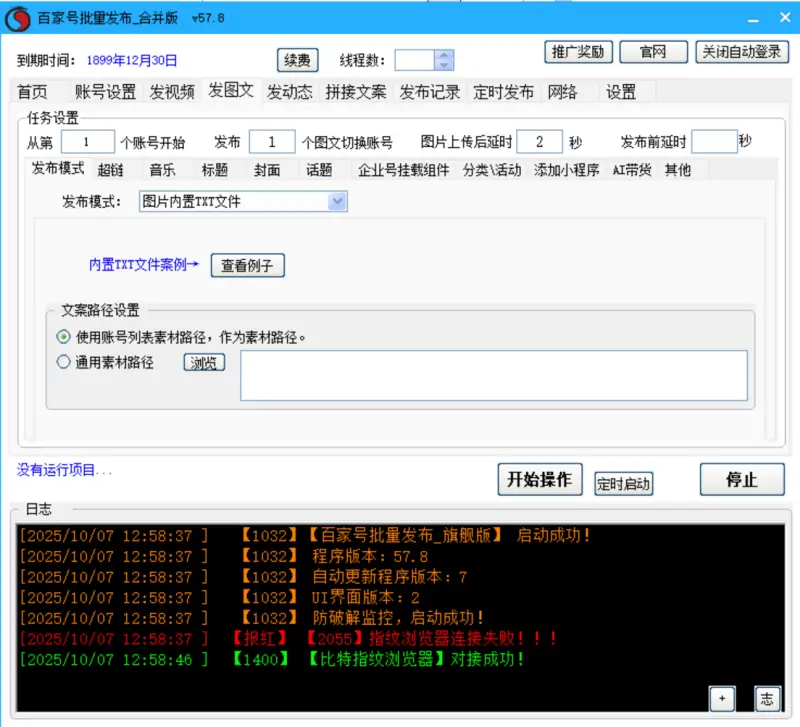The image size is (800, 727).
Task: Click the red app logo in title bar
Action: (18, 18)
